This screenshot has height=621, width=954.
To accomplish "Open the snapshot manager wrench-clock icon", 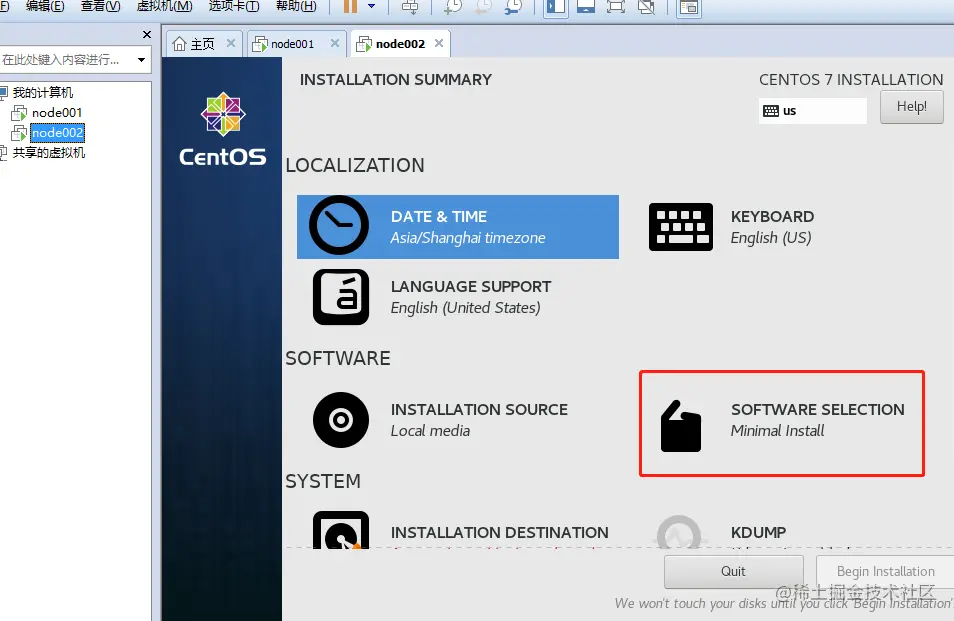I will pyautogui.click(x=514, y=7).
